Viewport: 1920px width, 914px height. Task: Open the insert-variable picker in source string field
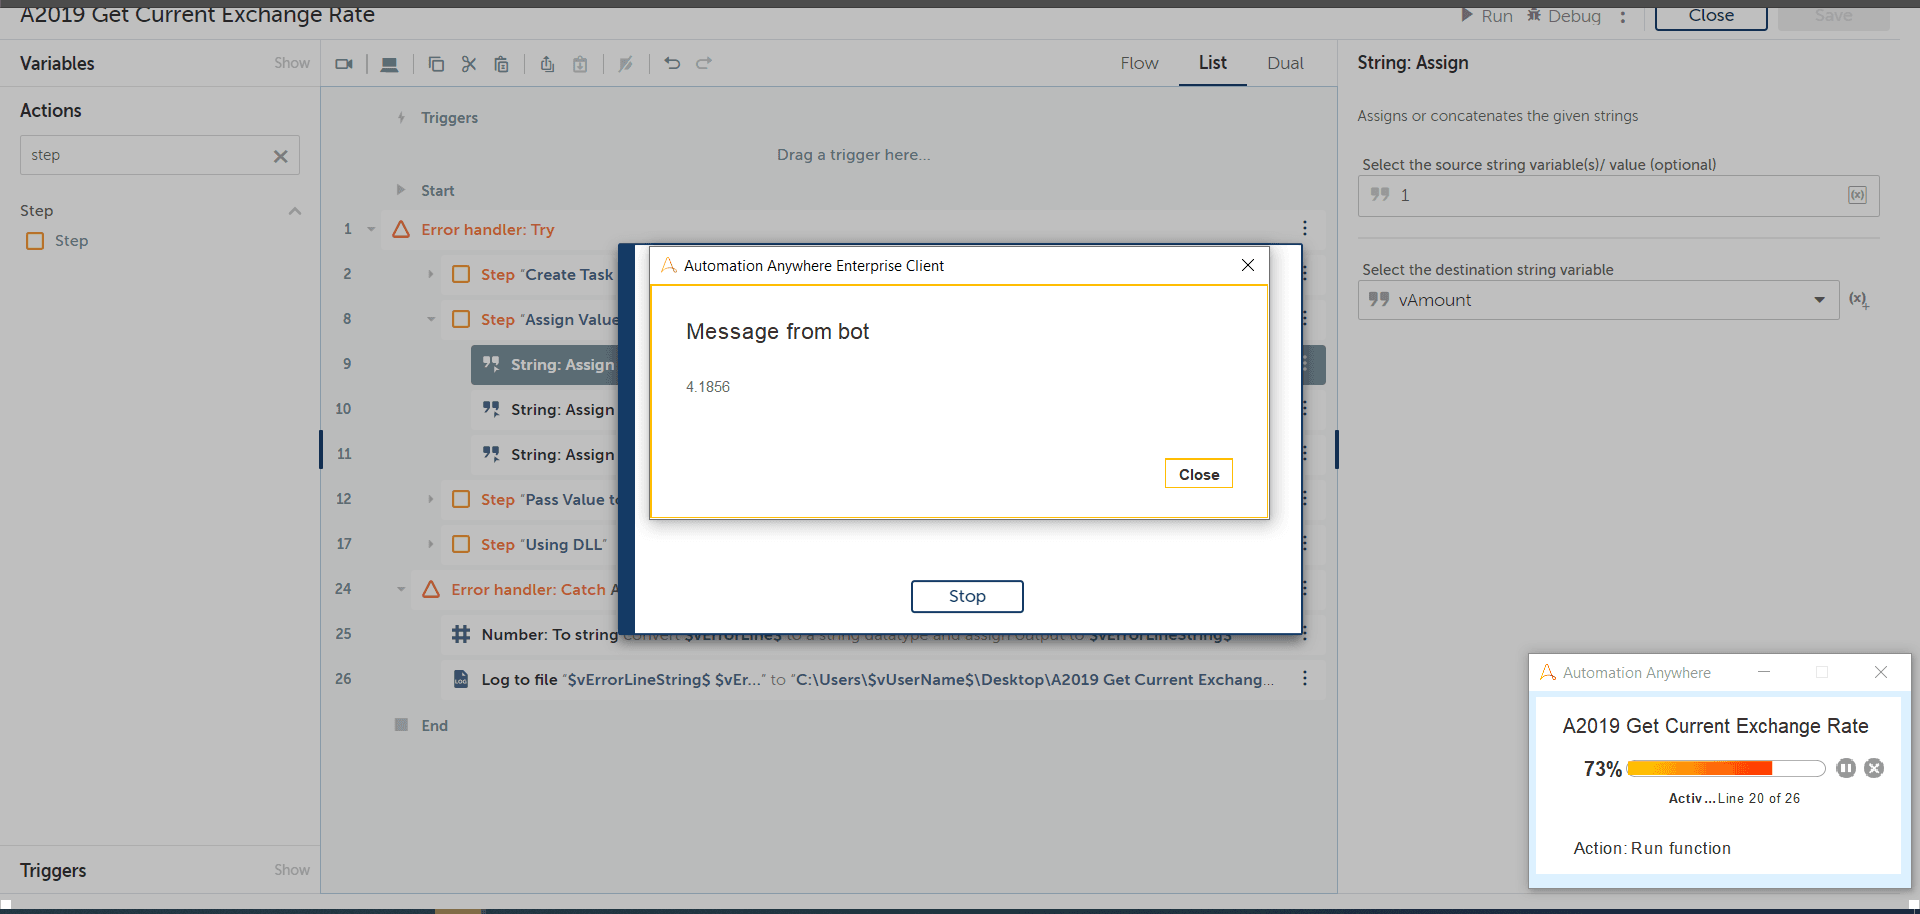coord(1857,195)
